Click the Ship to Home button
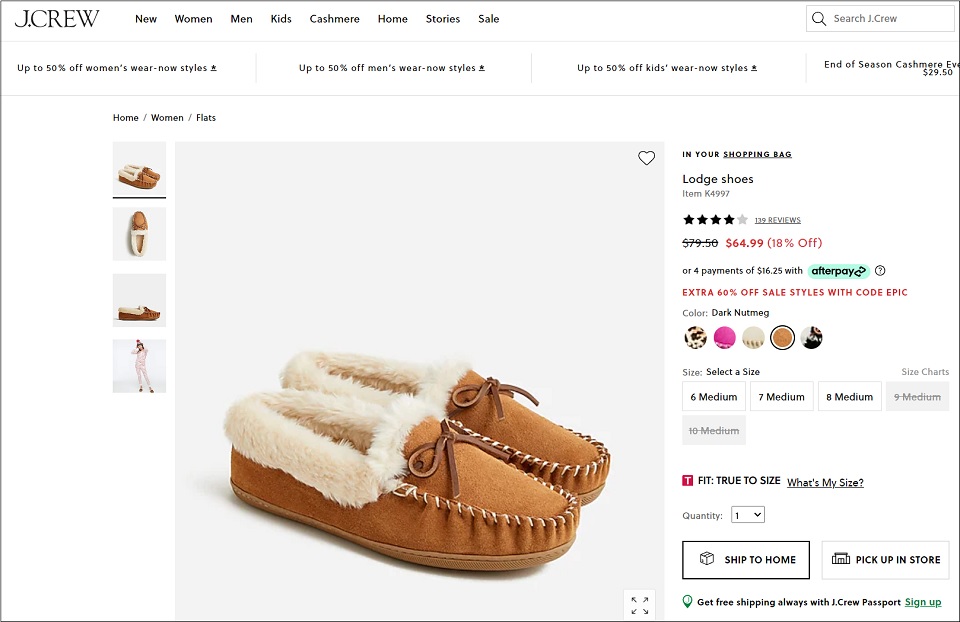Screen dimensions: 960x622 [746, 560]
